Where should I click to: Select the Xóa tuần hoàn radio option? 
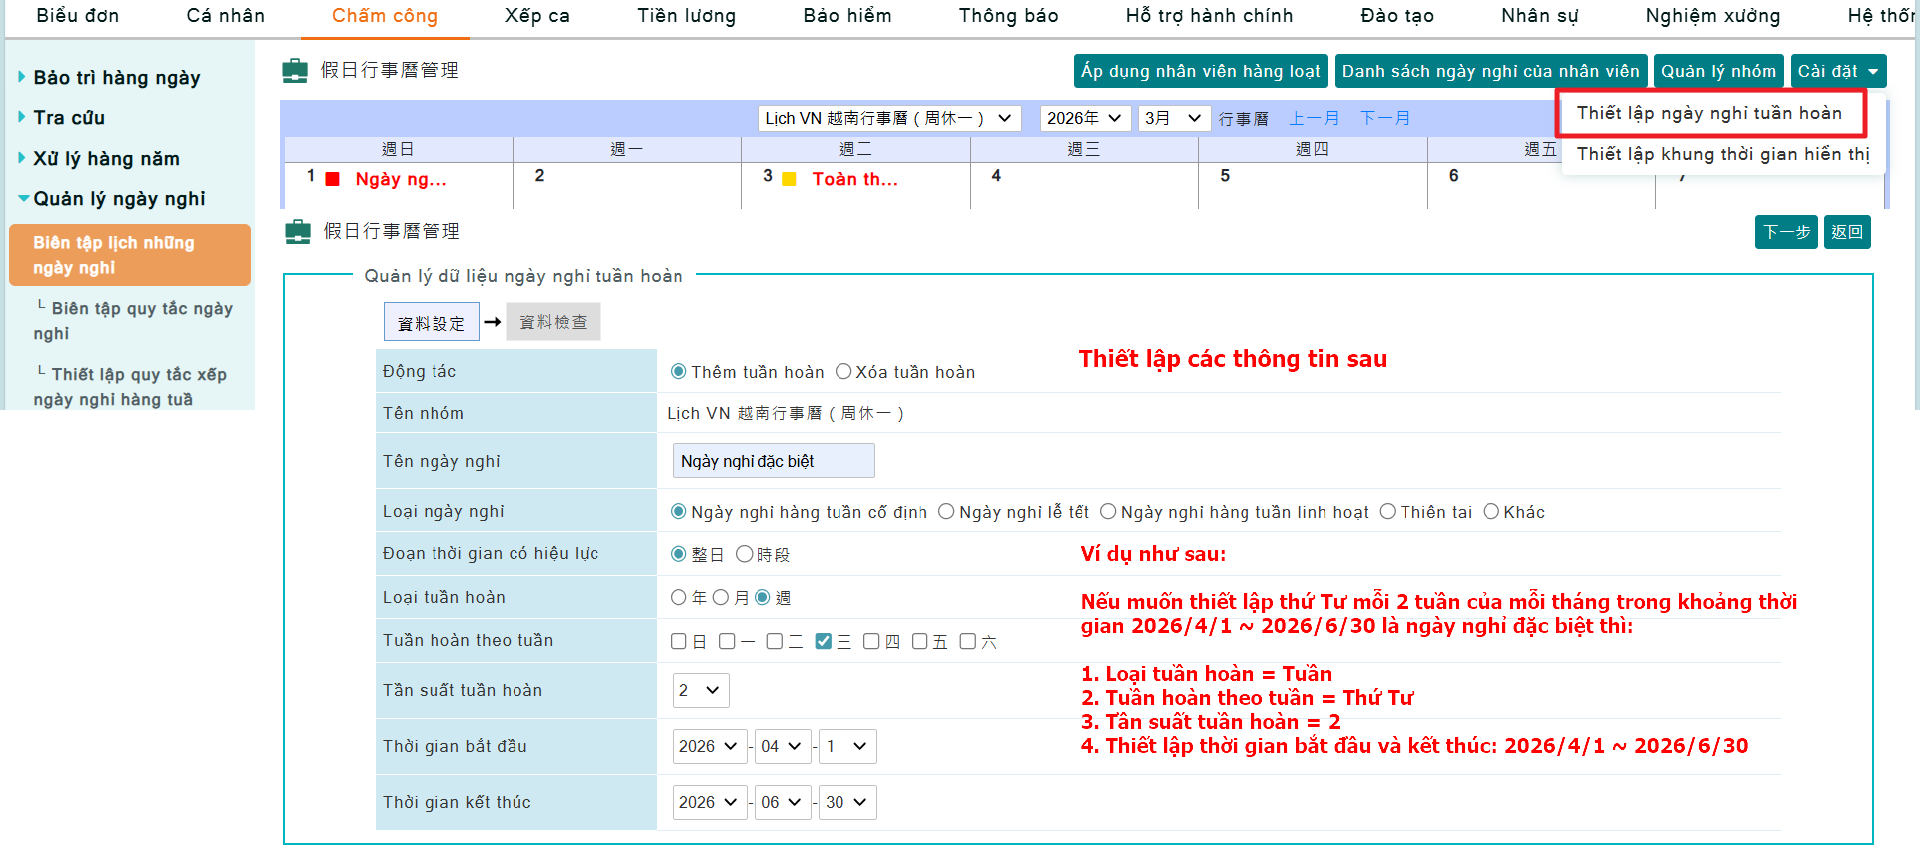(844, 372)
